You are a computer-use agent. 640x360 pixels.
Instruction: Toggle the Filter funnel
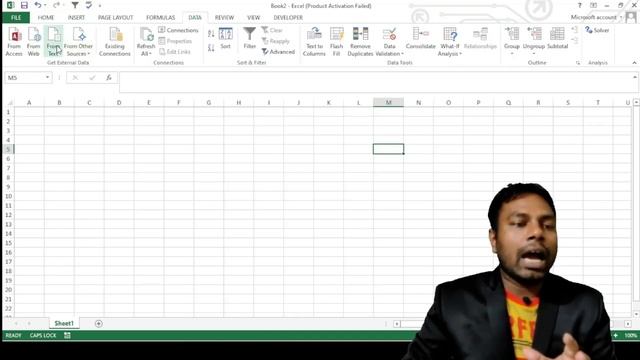(249, 38)
